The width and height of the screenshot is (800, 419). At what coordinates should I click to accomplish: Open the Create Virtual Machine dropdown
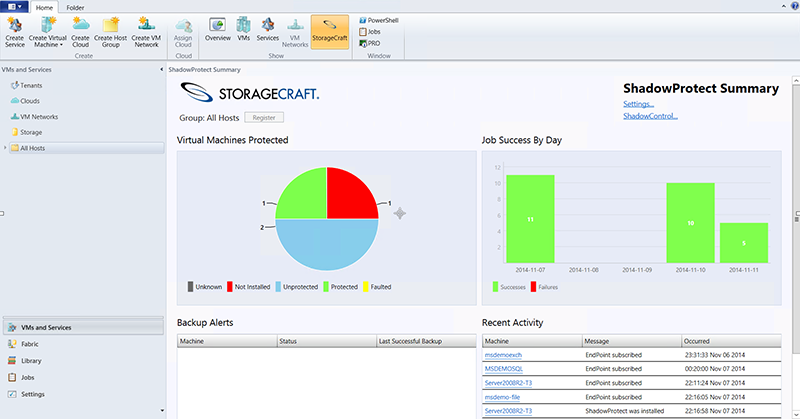tap(47, 32)
